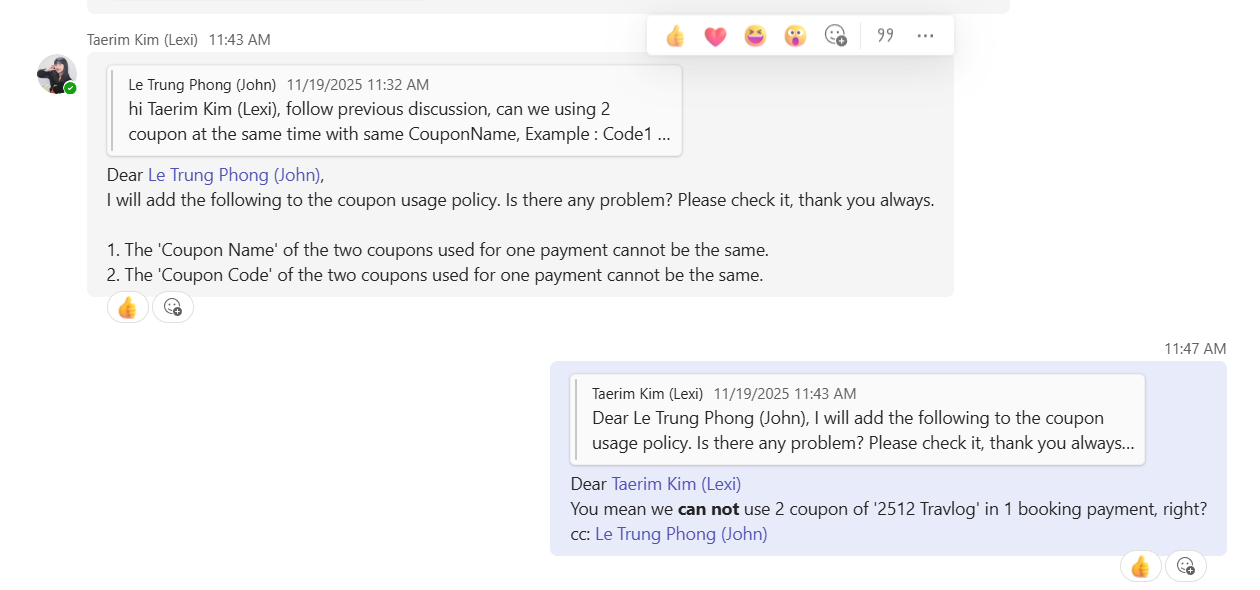Click the quote reply icon
Image resolution: width=1260 pixels, height=590 pixels.
point(885,36)
